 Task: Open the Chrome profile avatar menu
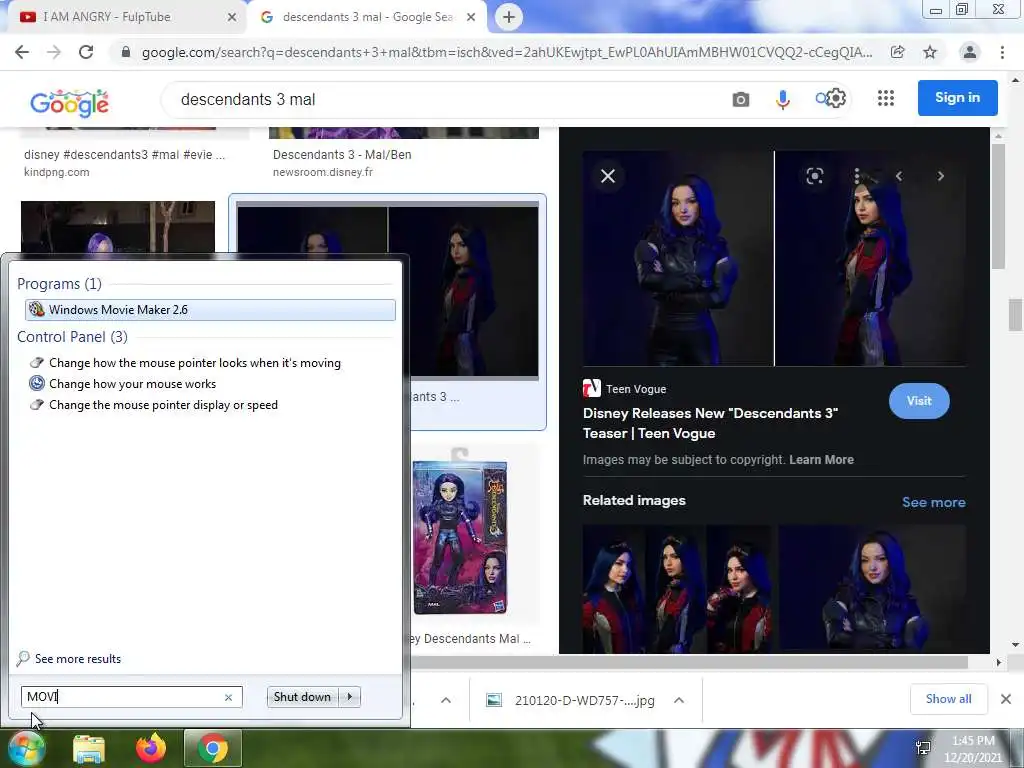[x=970, y=52]
